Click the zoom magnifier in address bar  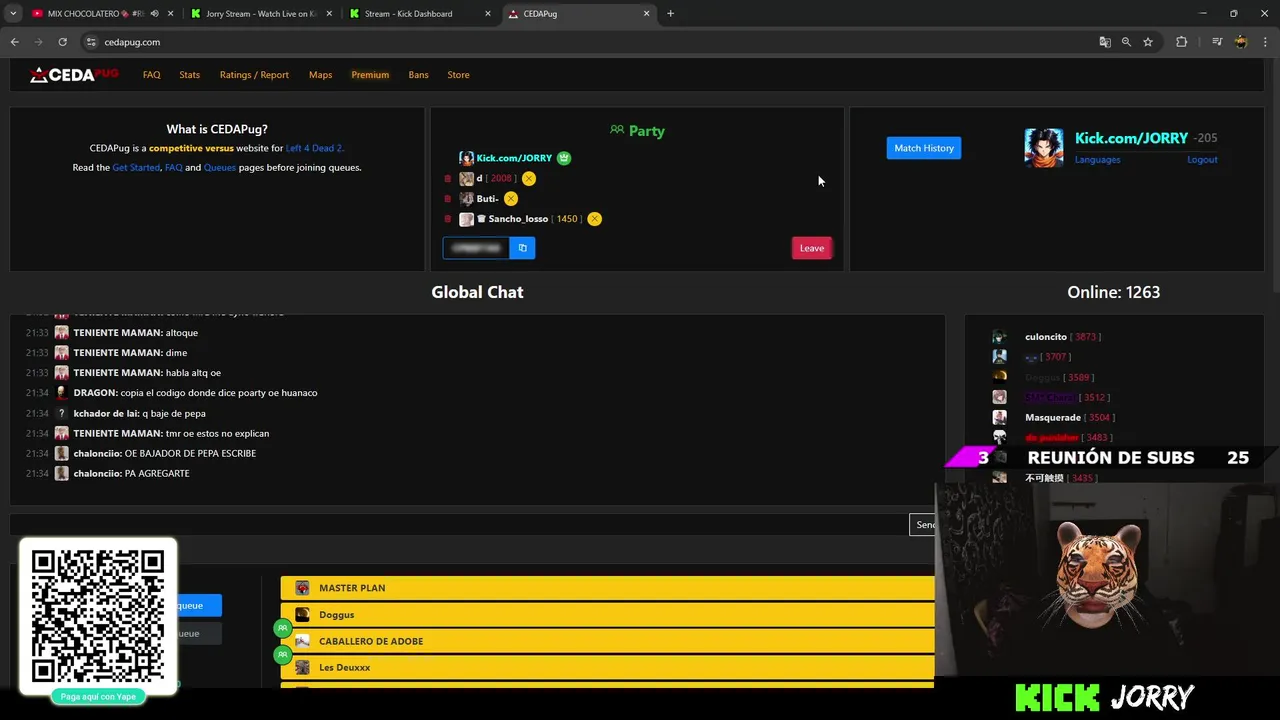coord(1126,42)
